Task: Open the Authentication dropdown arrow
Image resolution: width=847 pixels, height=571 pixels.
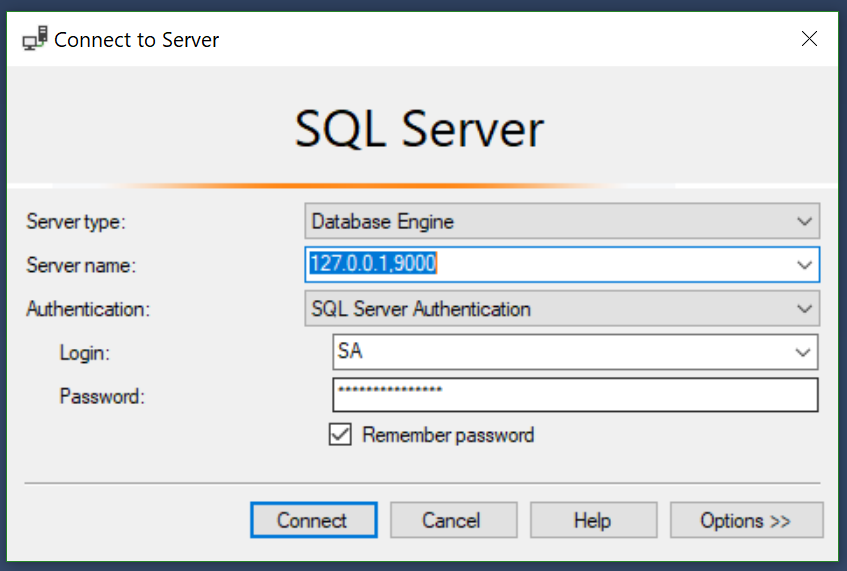Action: click(804, 309)
